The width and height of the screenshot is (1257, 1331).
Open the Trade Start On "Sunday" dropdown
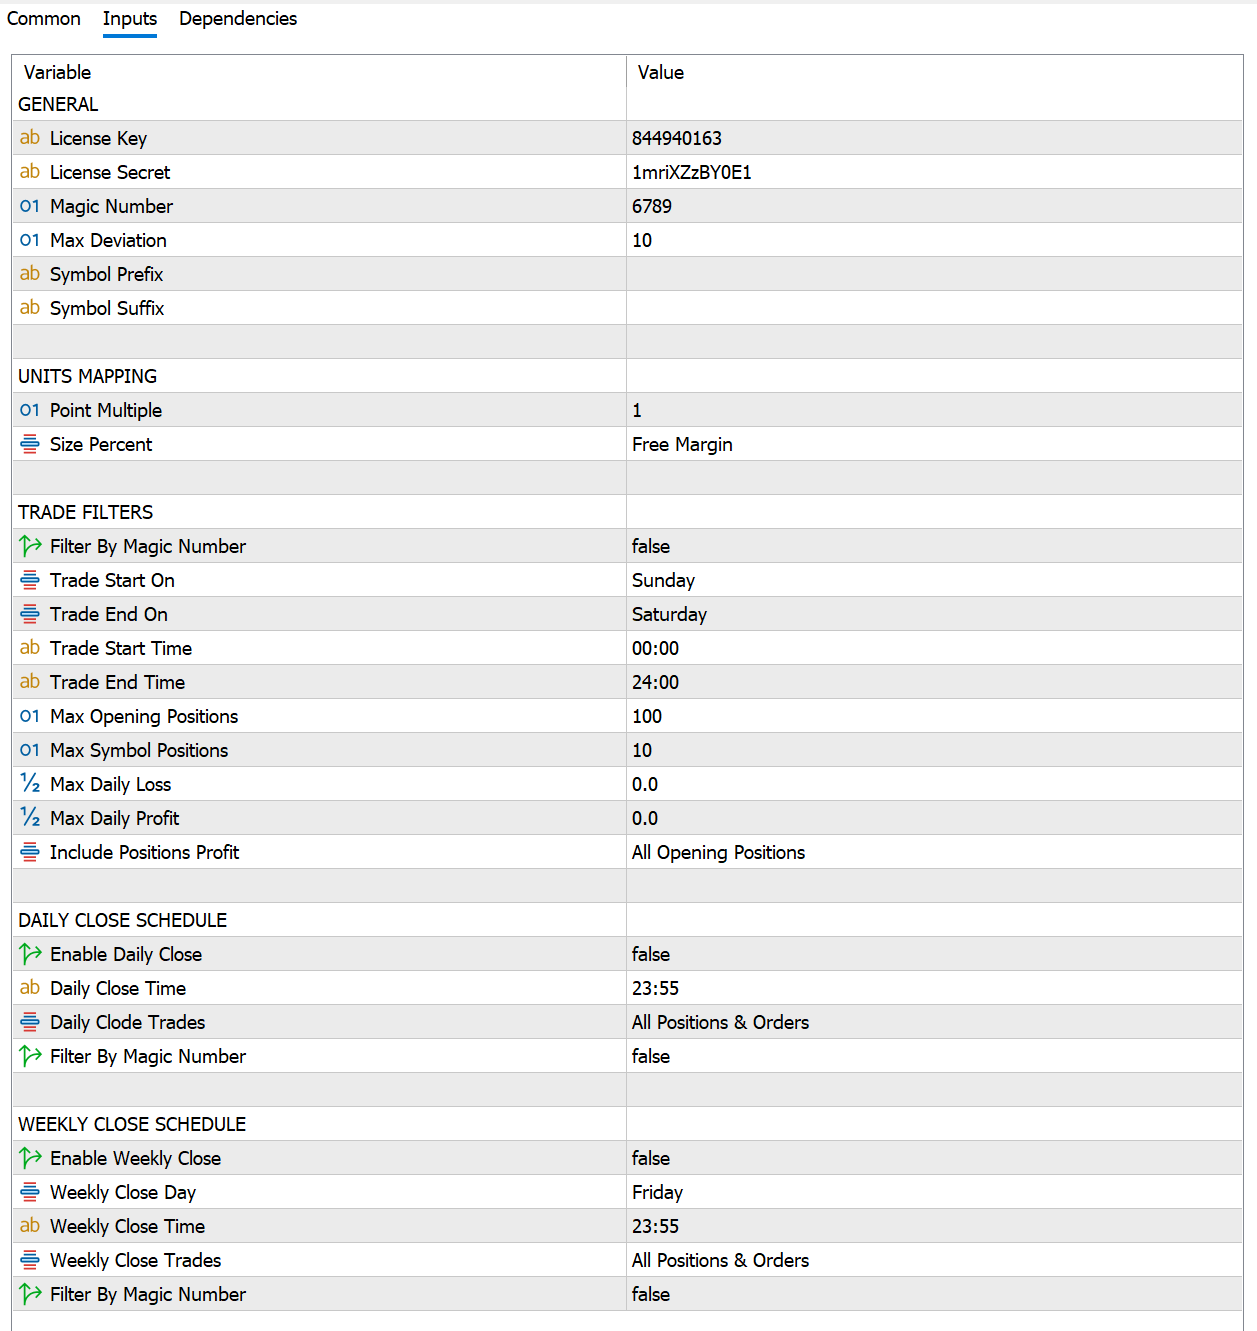pyautogui.click(x=663, y=580)
